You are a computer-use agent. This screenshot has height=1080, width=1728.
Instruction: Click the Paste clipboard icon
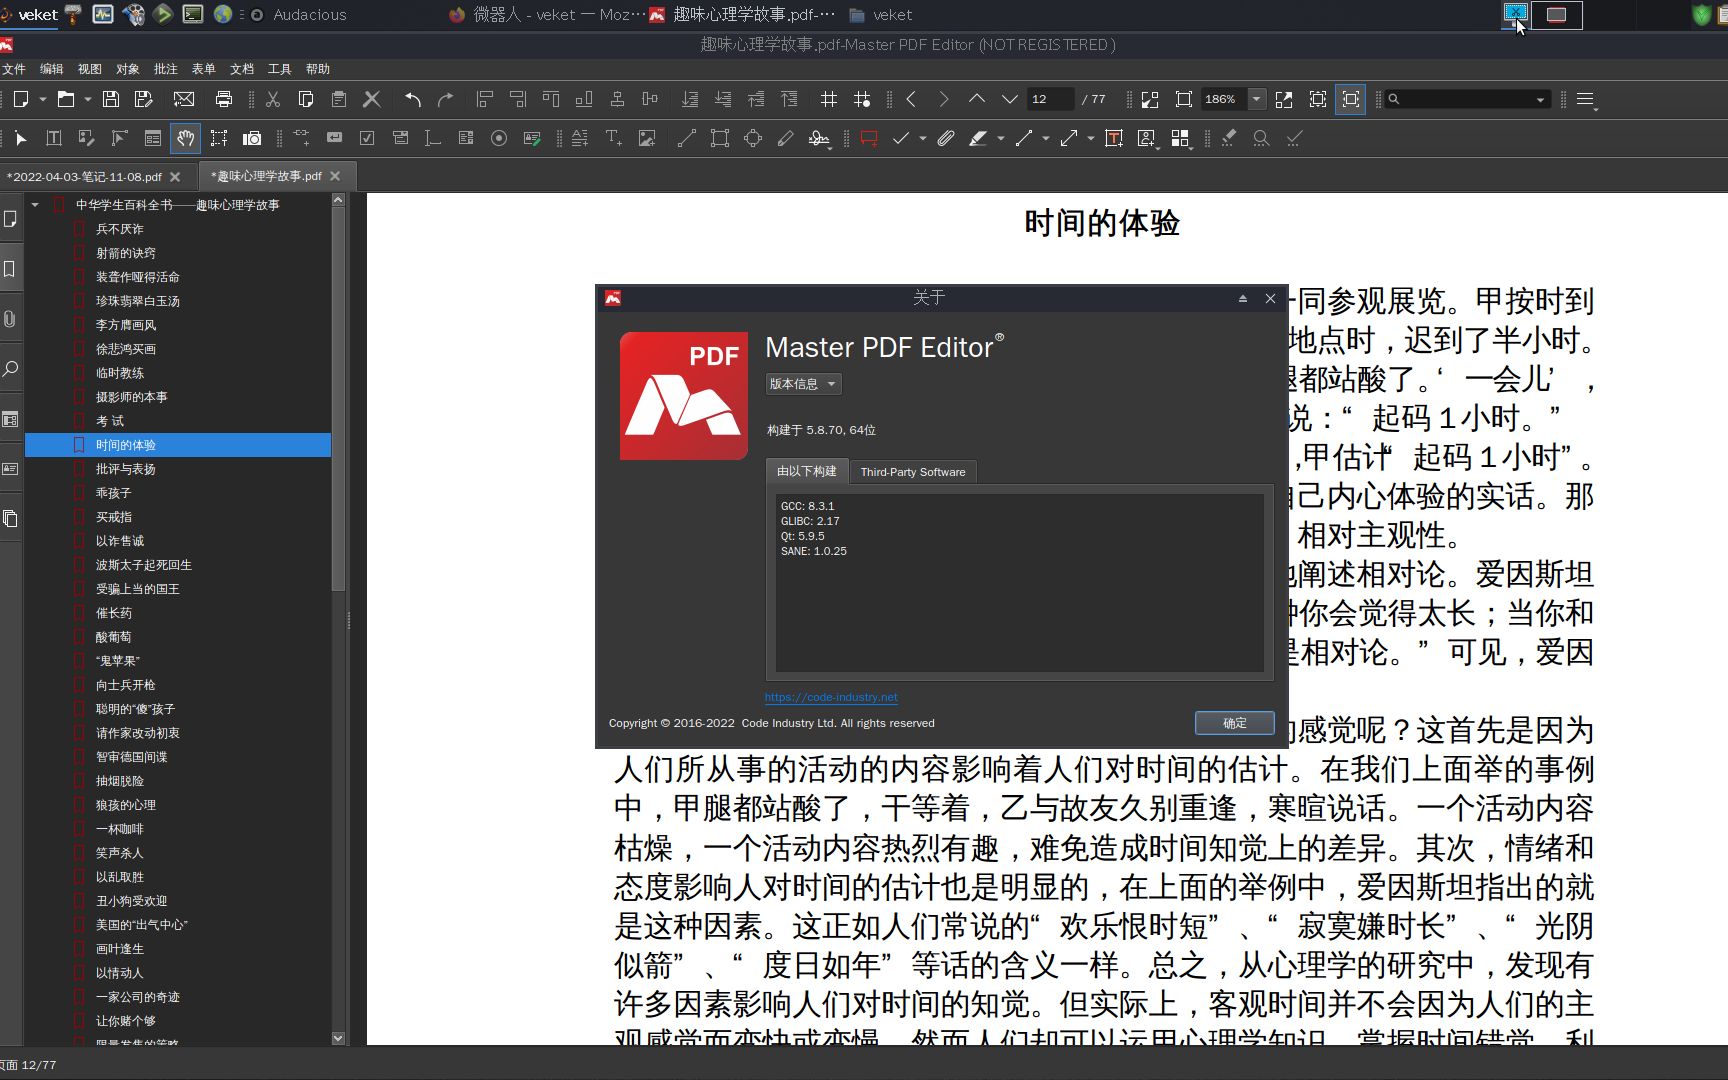point(339,99)
